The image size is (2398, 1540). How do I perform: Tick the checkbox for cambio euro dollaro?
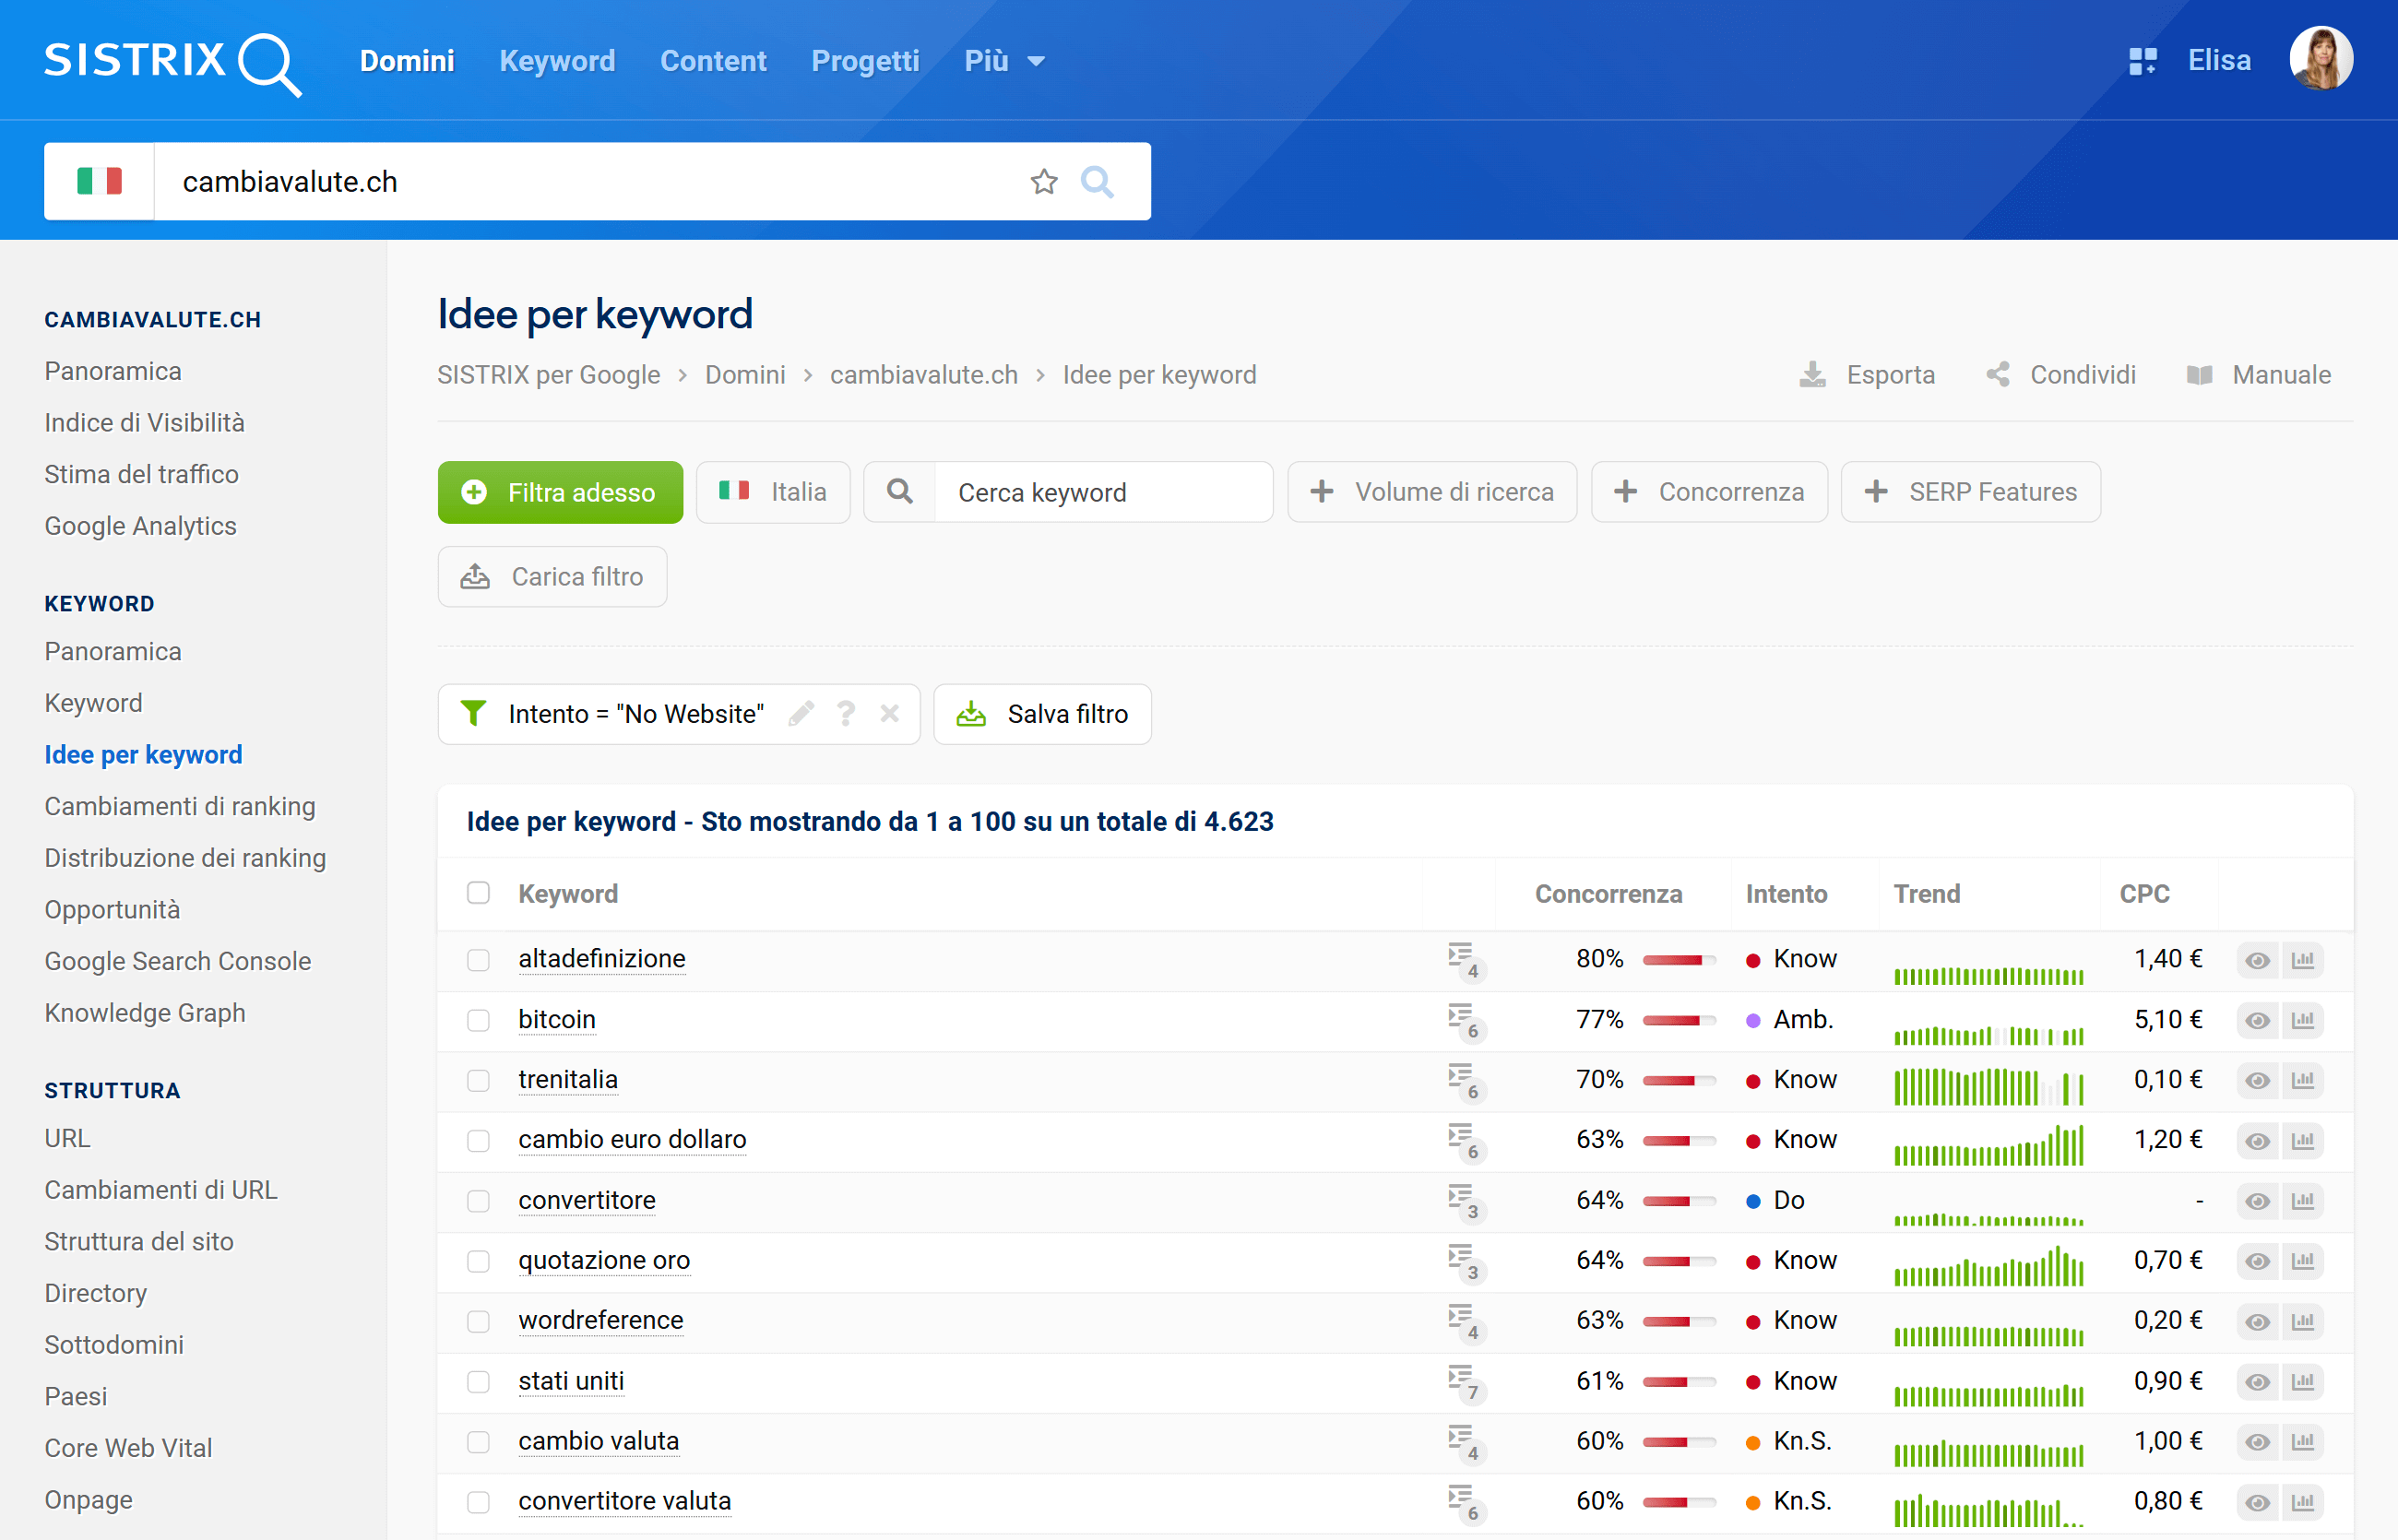478,1141
